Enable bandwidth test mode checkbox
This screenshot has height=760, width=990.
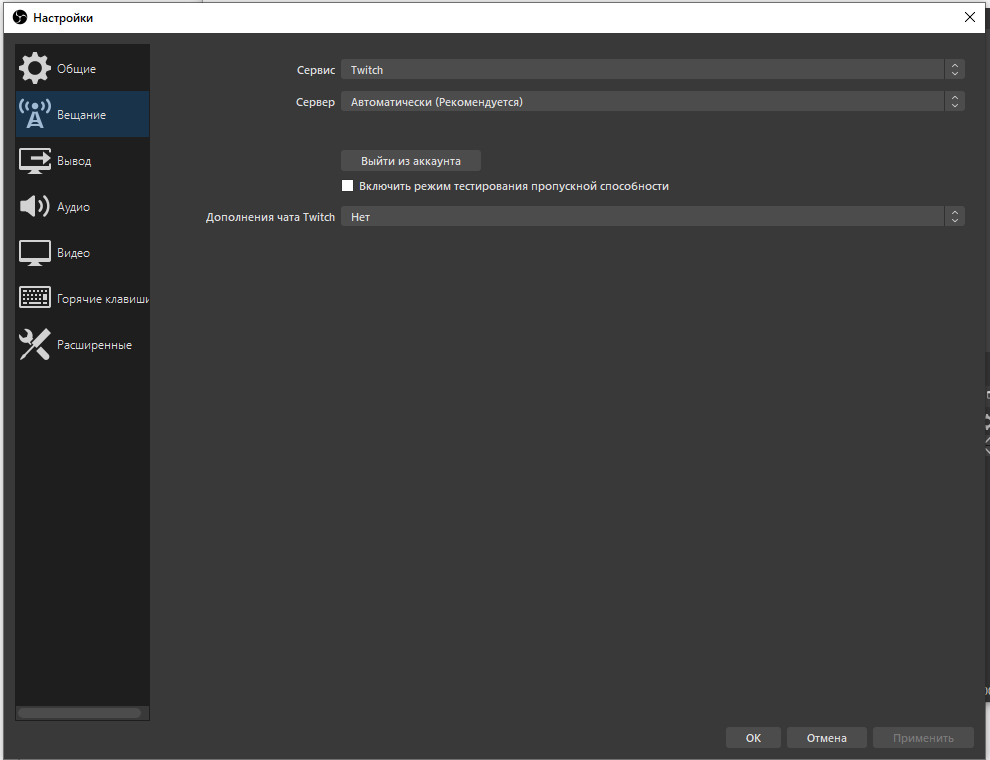(347, 186)
